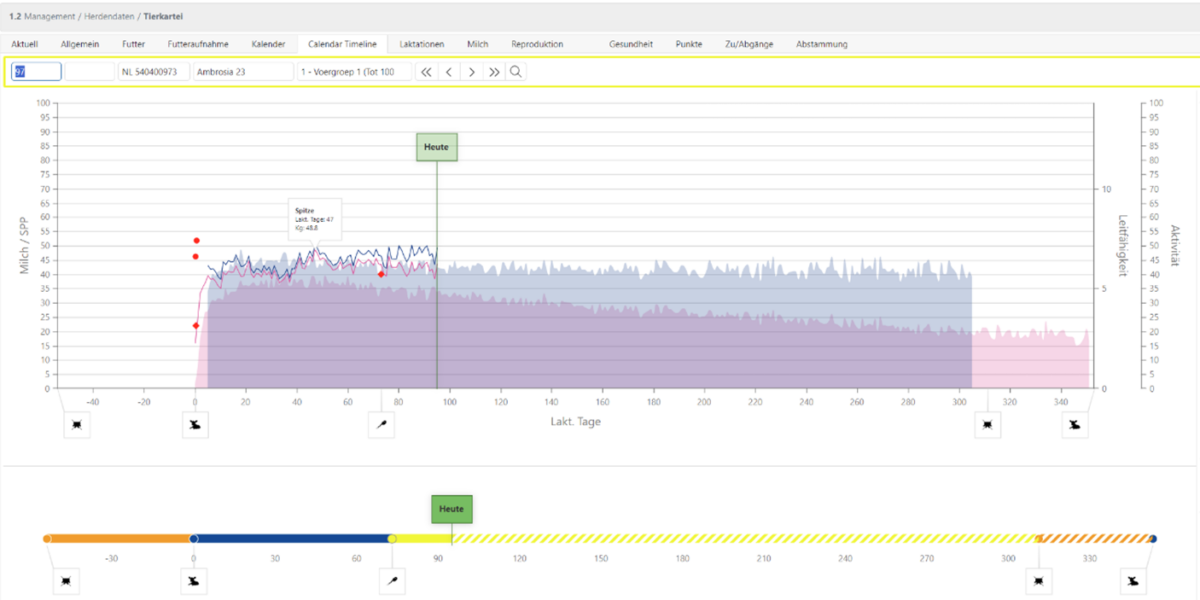Click calving icon at day 0 under chart

[x=196, y=425]
